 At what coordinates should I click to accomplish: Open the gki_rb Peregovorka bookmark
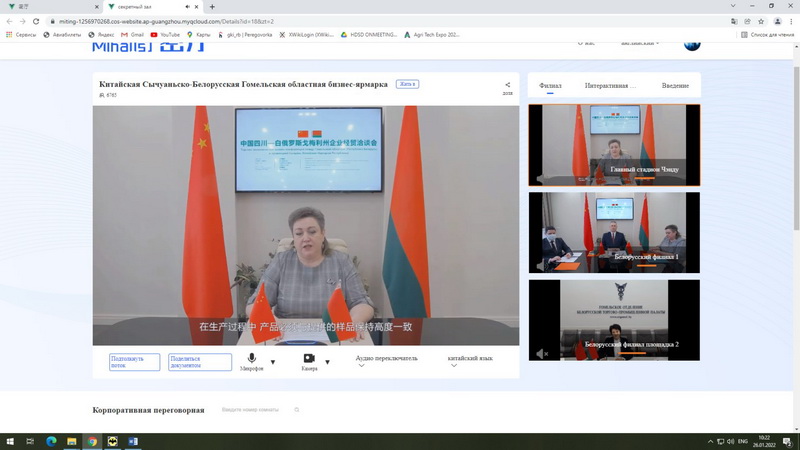click(x=245, y=35)
